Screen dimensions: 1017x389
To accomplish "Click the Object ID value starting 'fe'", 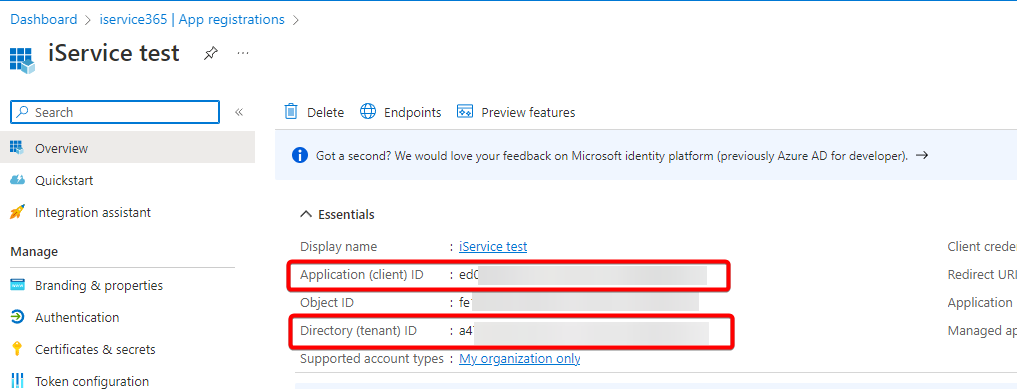I will point(579,303).
